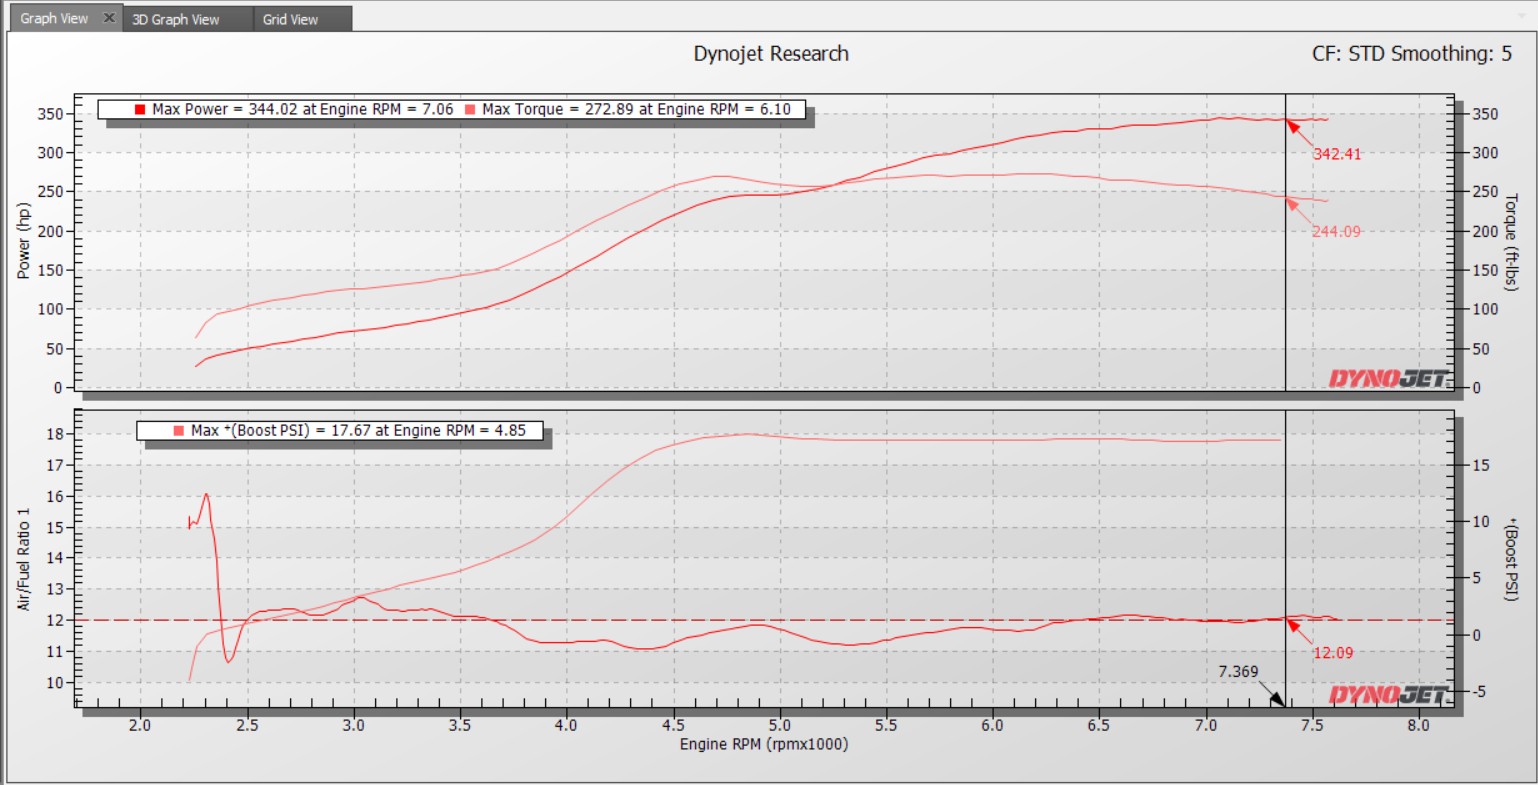
Task: Click the CF: STD Smoothing: 5 text
Action: click(x=1411, y=54)
